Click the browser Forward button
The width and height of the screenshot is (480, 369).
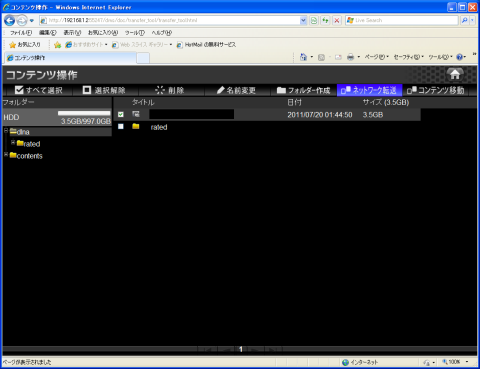coord(22,21)
